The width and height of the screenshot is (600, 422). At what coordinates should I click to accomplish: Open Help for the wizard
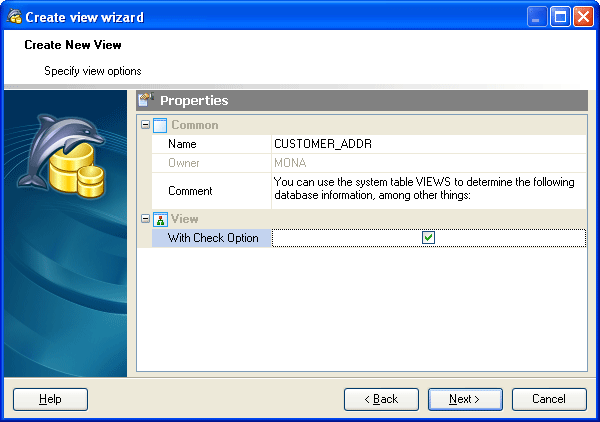tap(50, 399)
